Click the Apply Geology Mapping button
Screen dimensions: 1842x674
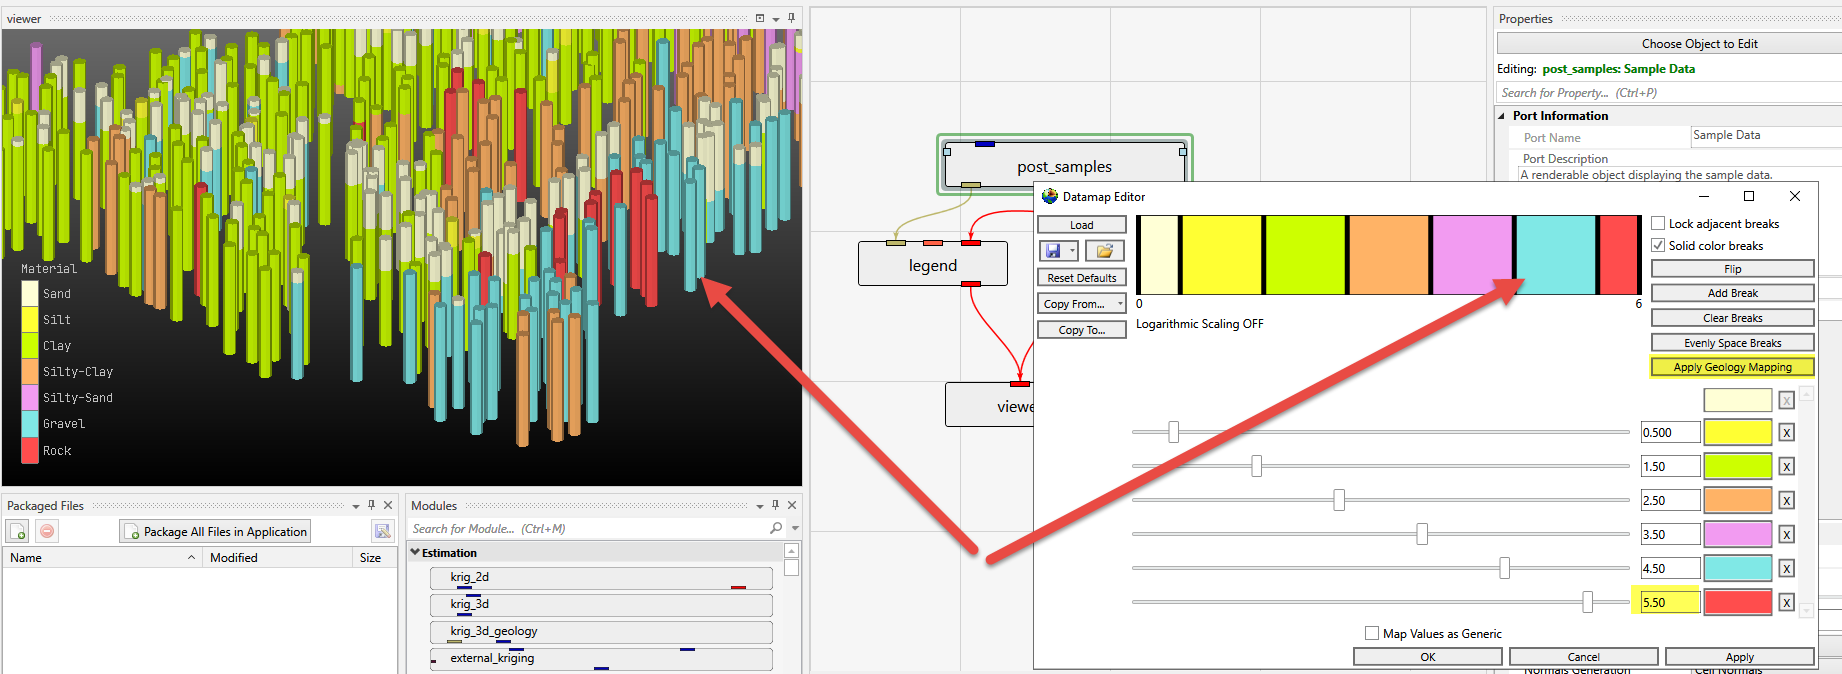click(x=1732, y=367)
